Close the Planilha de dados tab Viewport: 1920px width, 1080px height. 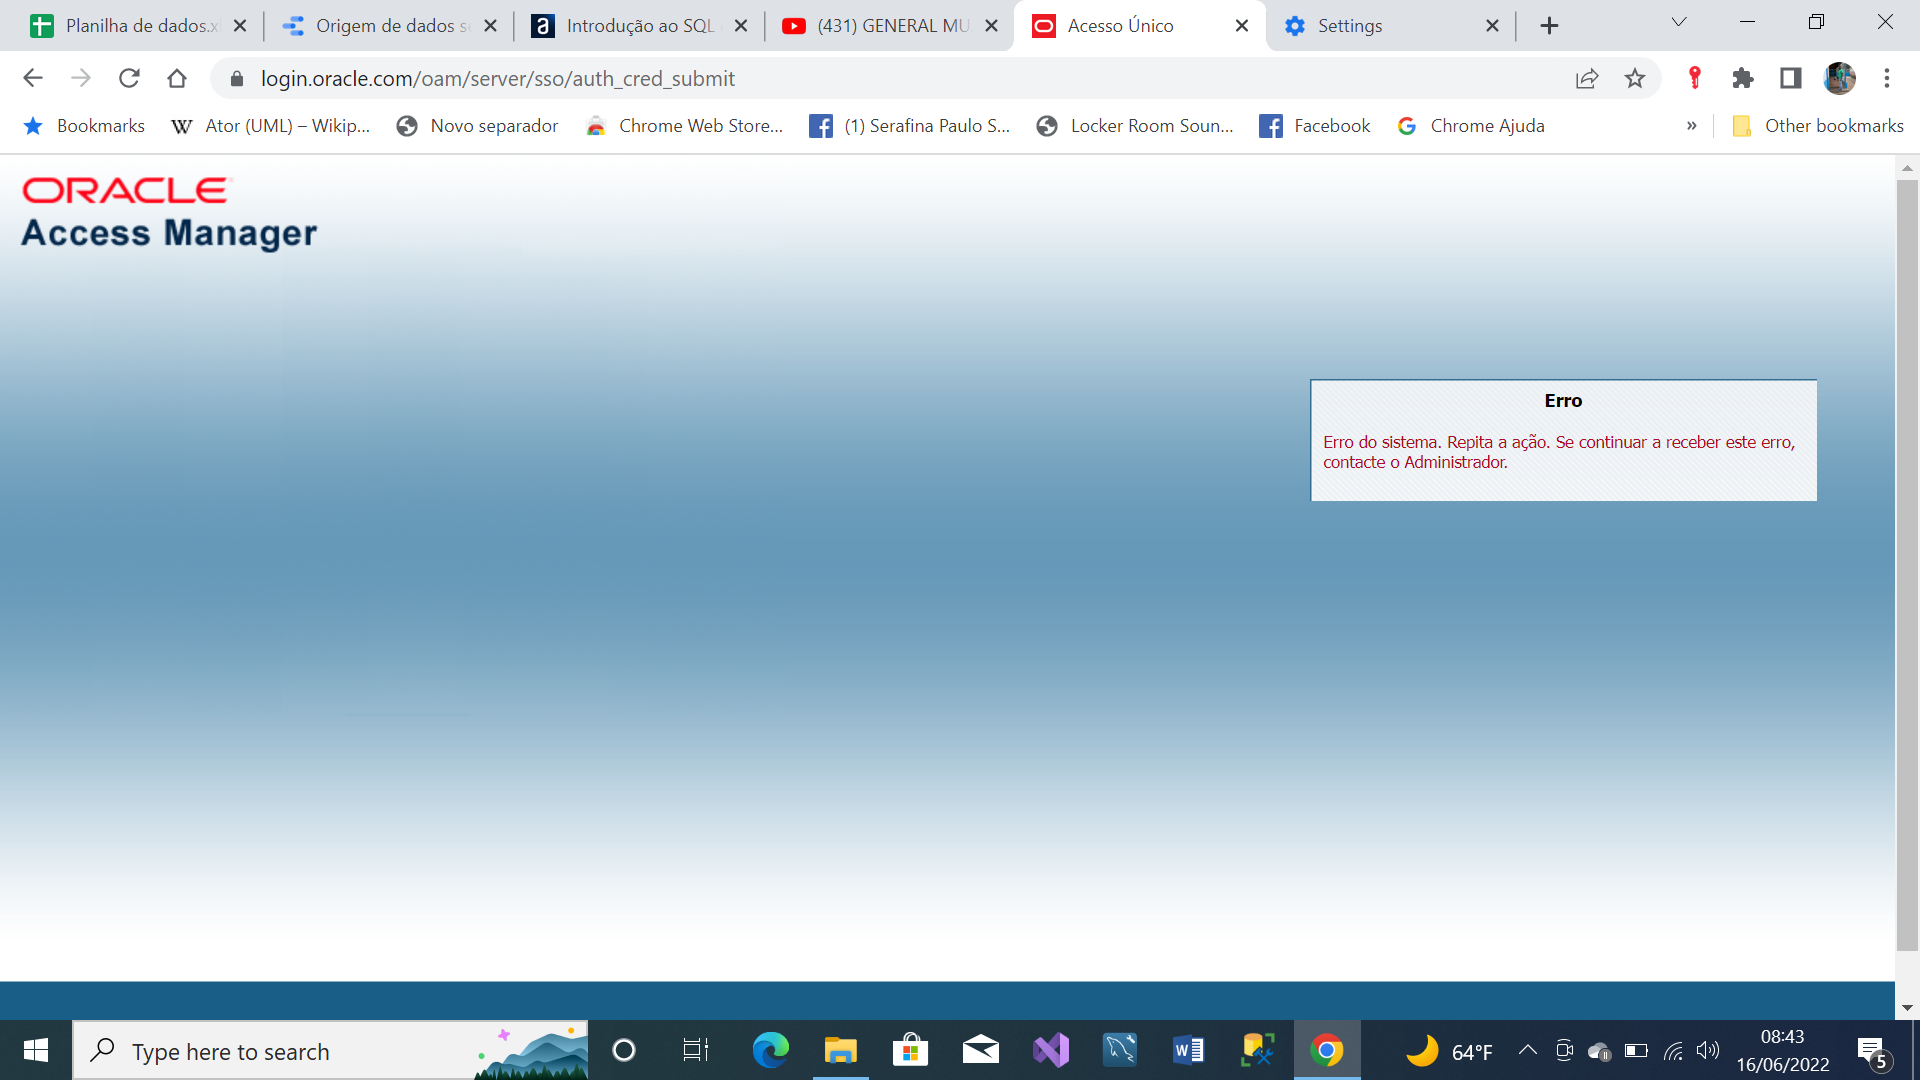[240, 26]
